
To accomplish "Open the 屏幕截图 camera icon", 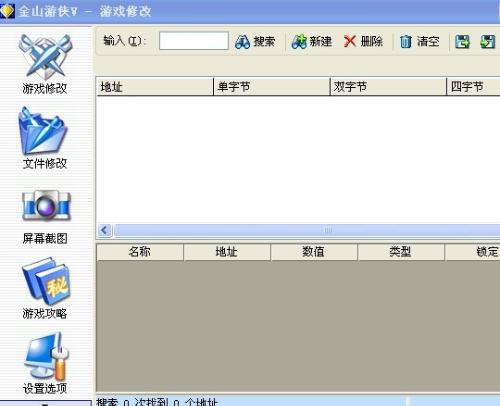I will [x=46, y=206].
